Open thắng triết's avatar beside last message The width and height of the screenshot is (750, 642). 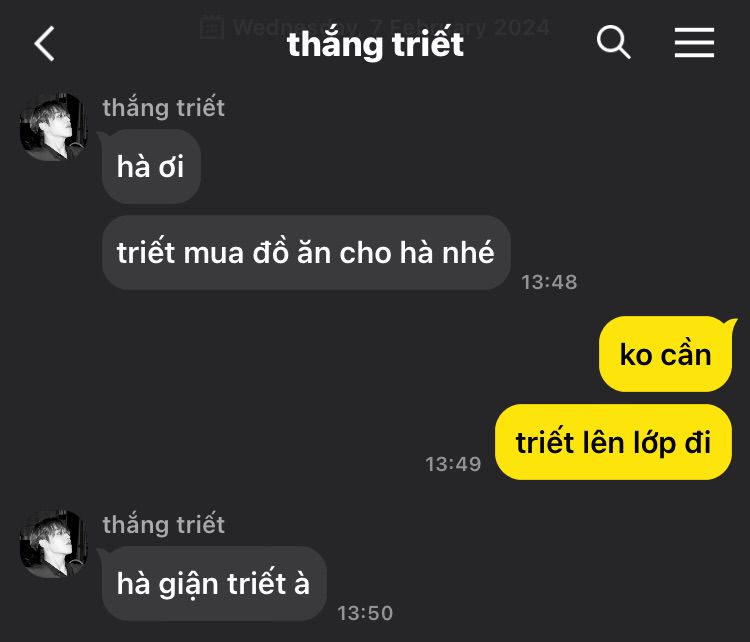(54, 544)
